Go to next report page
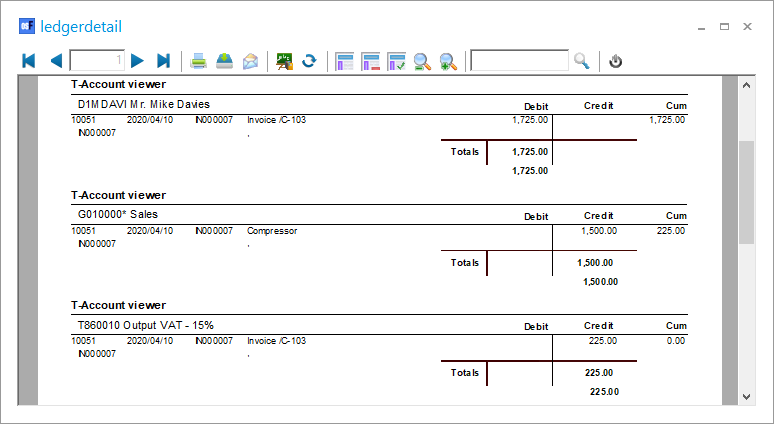 pos(138,61)
